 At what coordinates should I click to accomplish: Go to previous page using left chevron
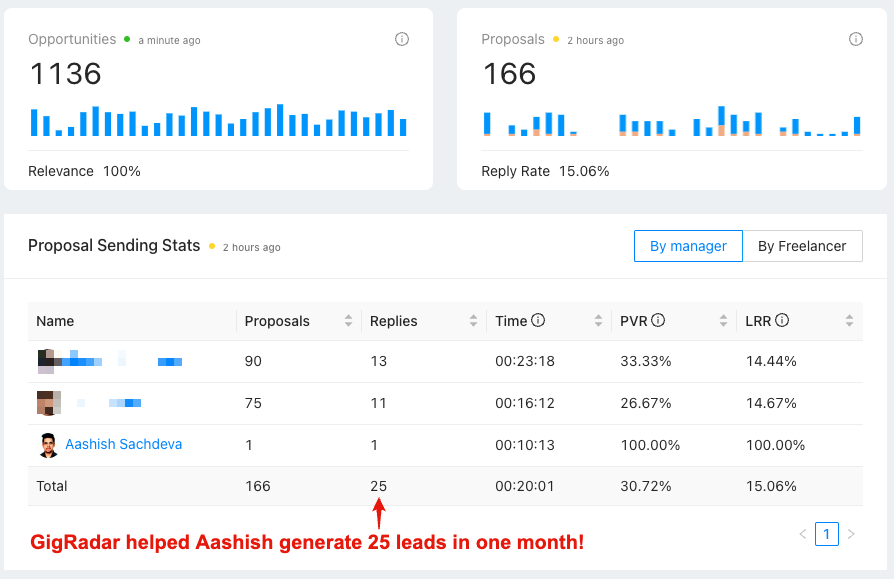click(803, 534)
